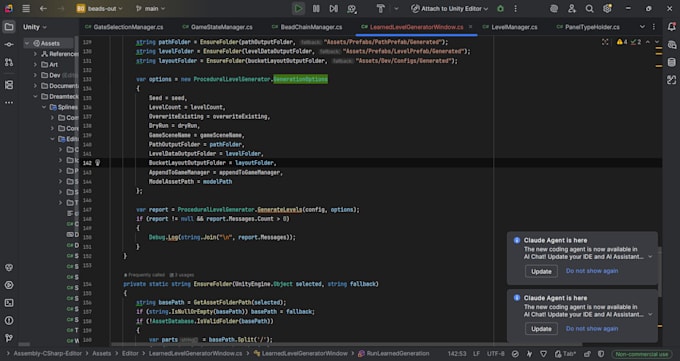The image size is (680, 361).
Task: Open the main hamburger menu
Action: click(26, 8)
